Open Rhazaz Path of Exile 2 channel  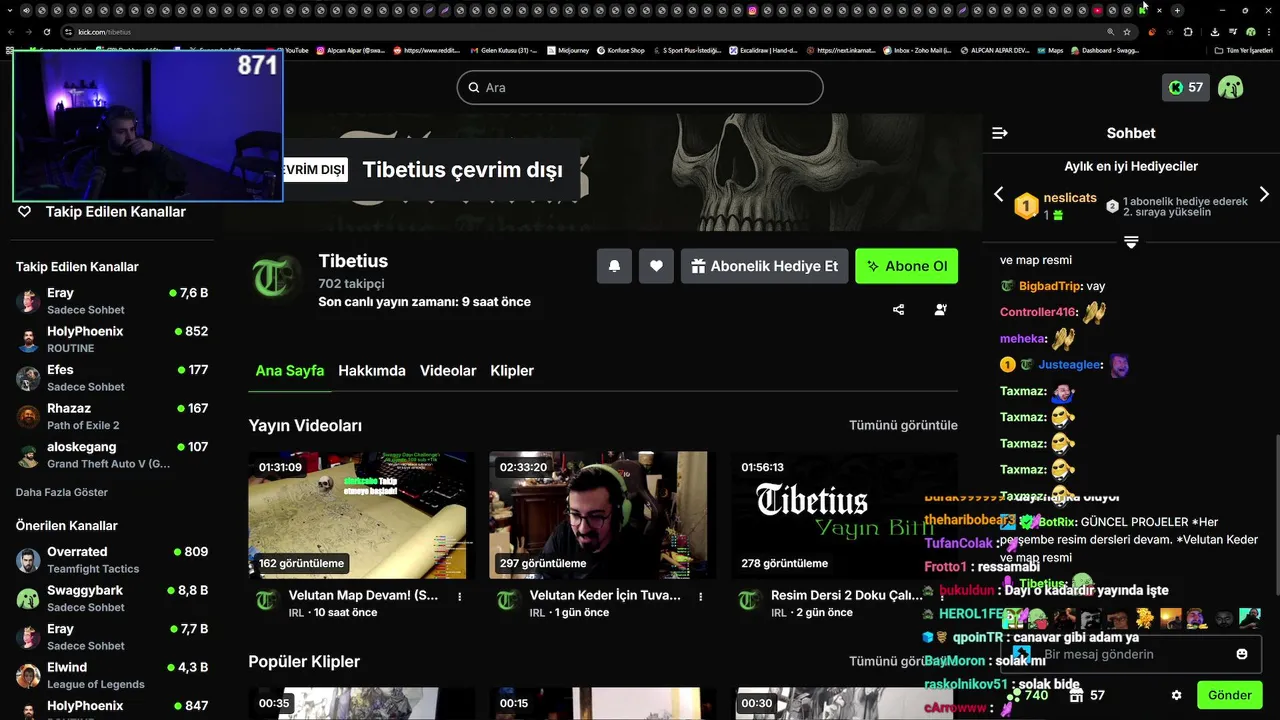(112, 416)
